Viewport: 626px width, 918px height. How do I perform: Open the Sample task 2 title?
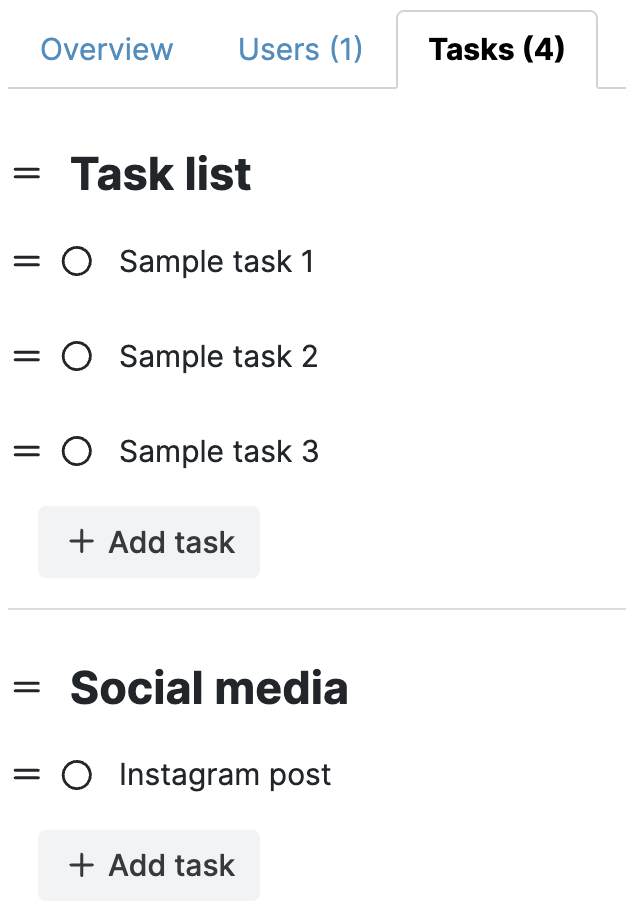pyautogui.click(x=218, y=356)
